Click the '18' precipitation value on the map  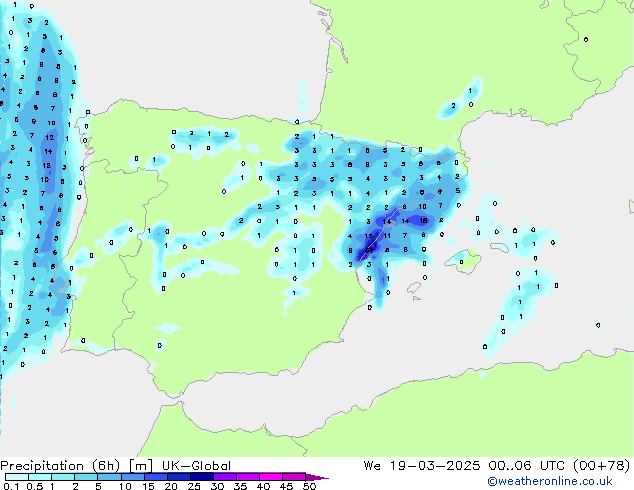[423, 220]
